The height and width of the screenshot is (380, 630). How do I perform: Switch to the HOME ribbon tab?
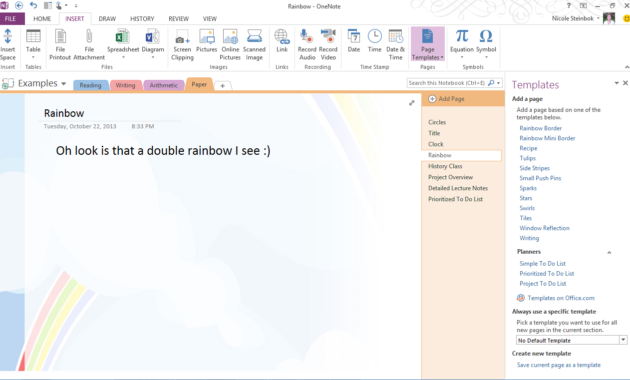(x=42, y=18)
